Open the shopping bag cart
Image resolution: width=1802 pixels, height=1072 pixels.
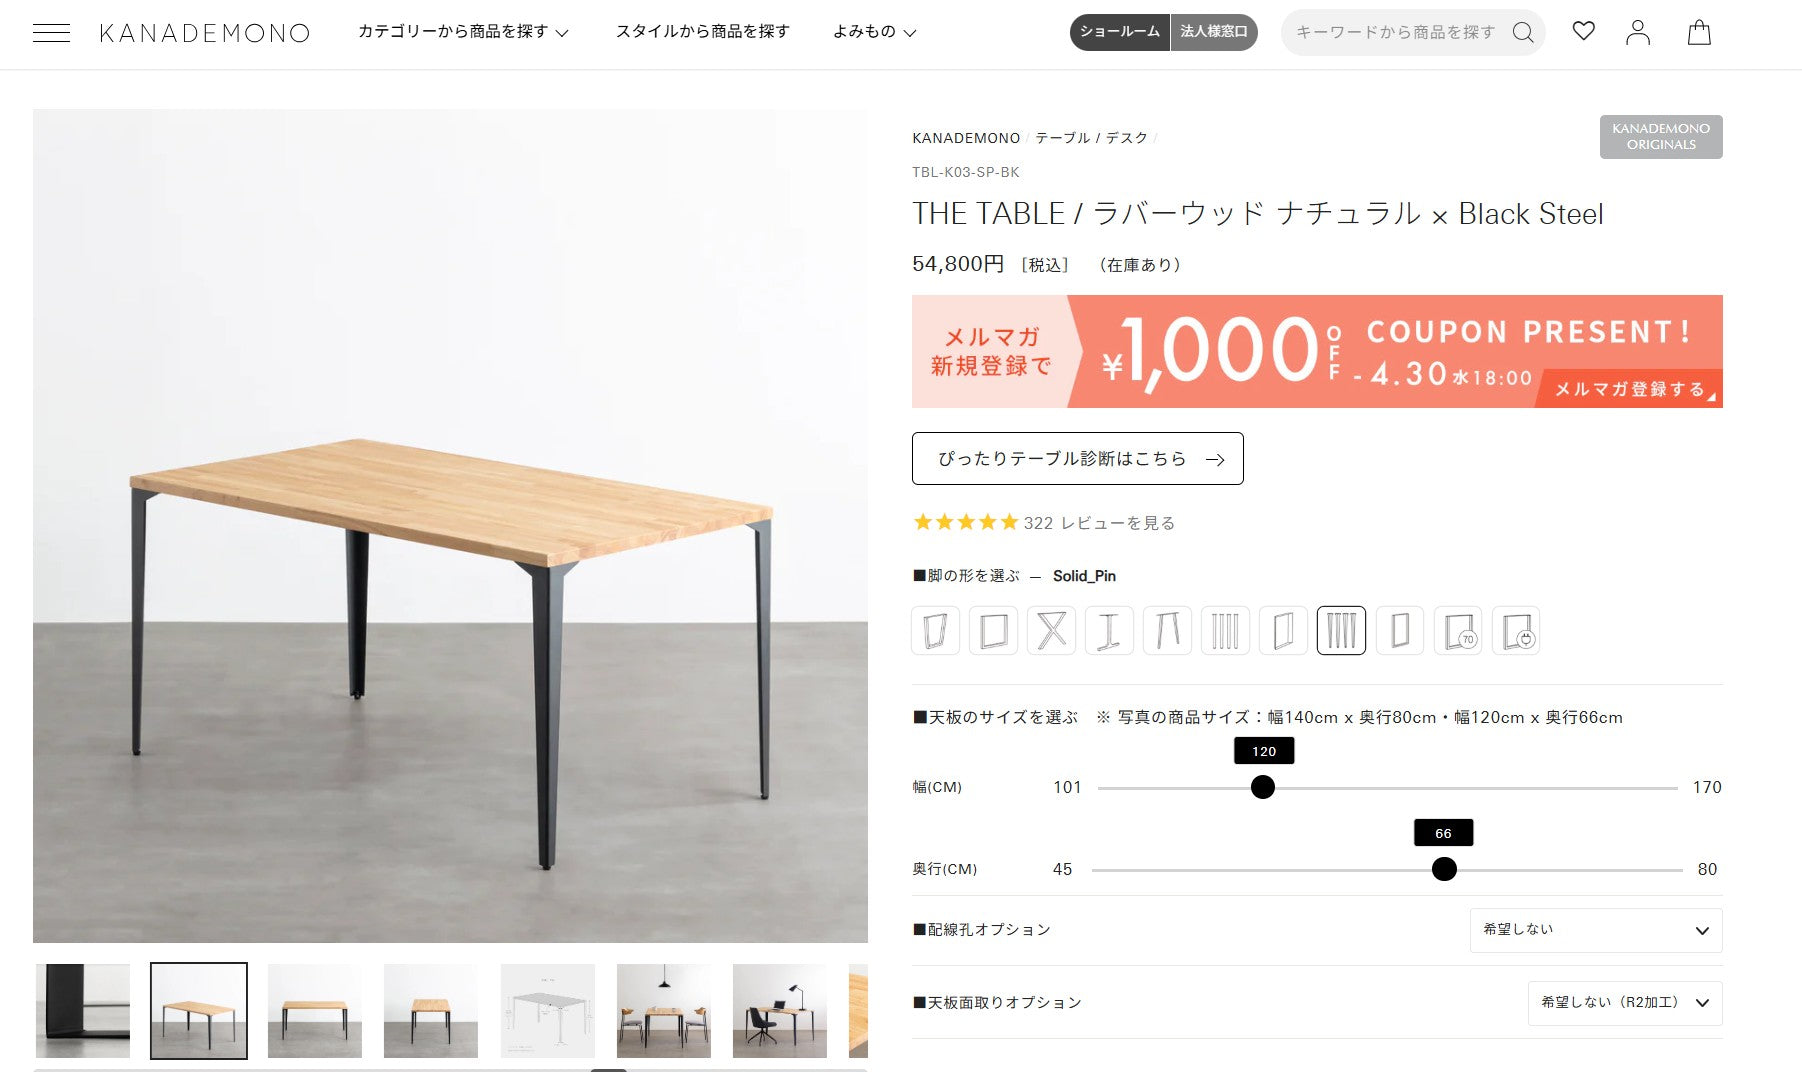coord(1699,33)
